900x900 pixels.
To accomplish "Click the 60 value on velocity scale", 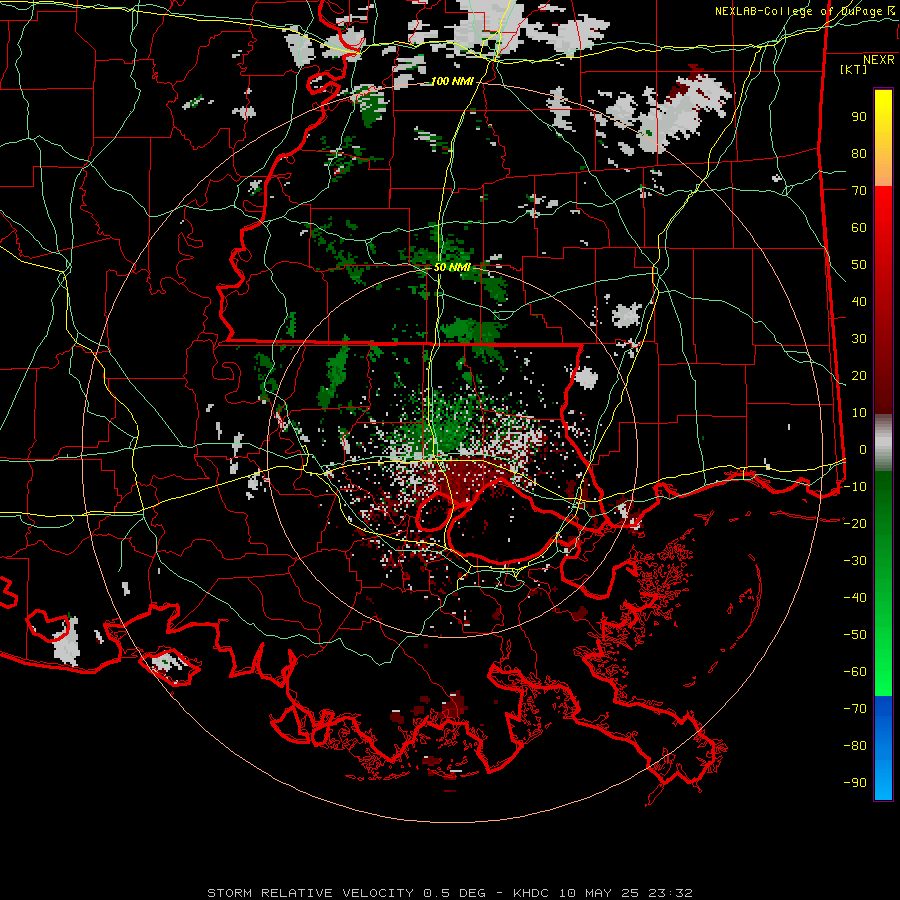I will [859, 228].
